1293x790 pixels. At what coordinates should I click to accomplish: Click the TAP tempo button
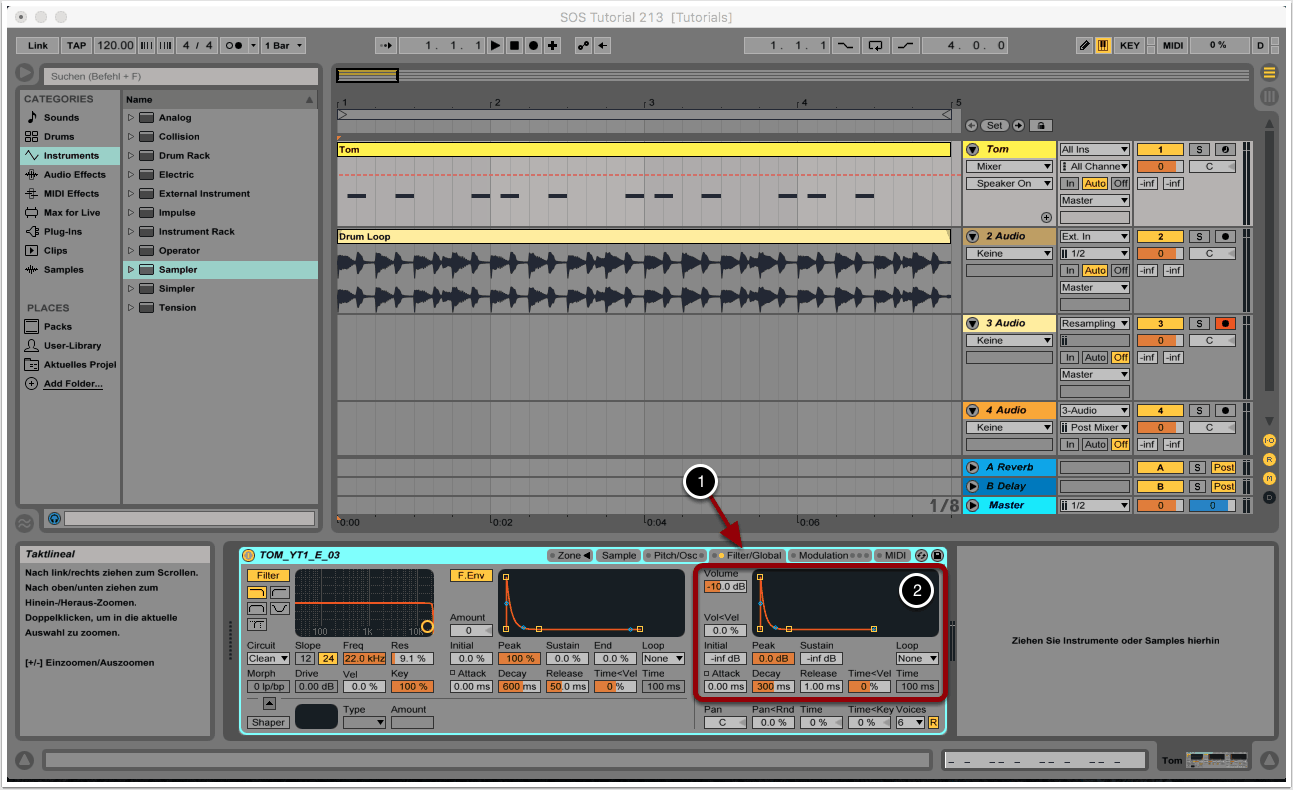pos(77,45)
